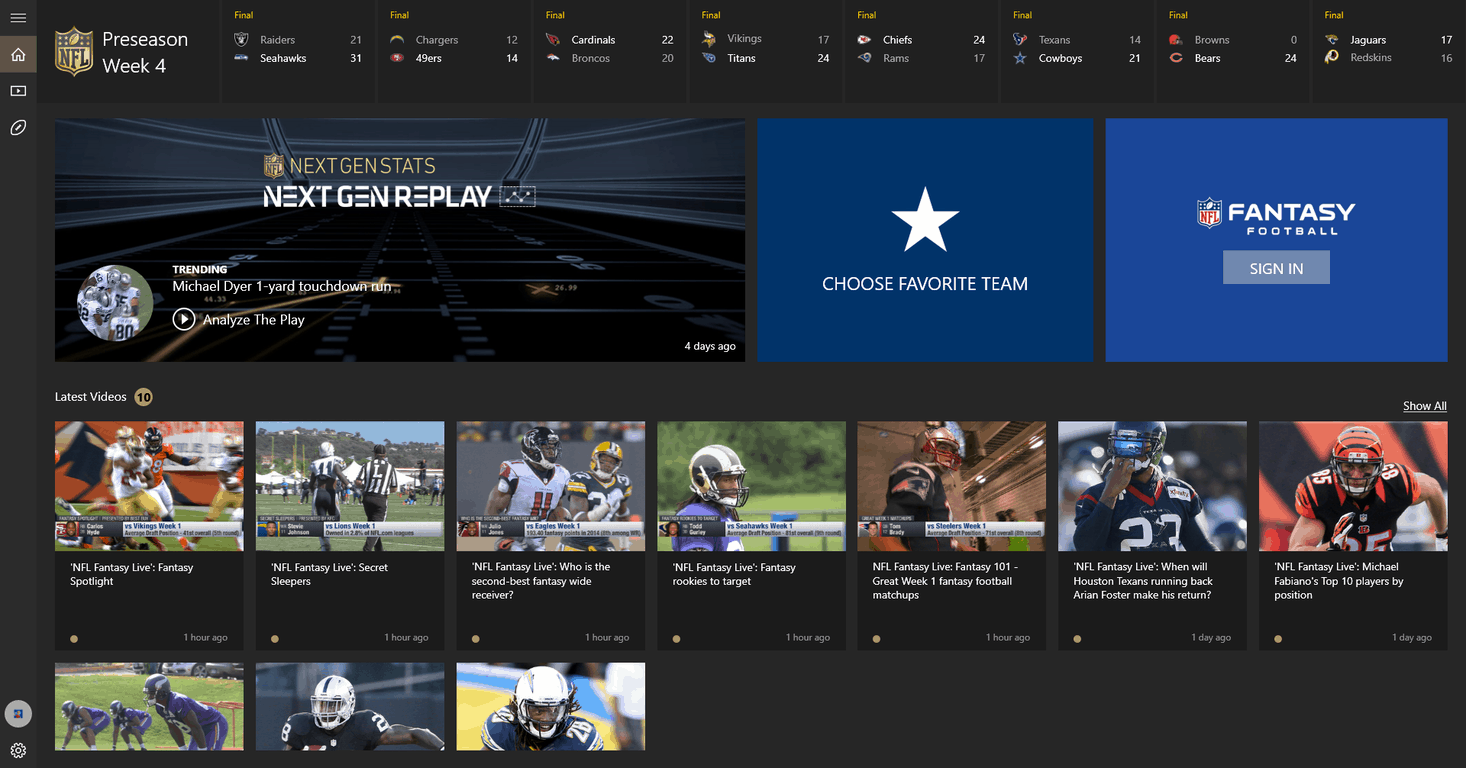Open the Next Gen Replay banner heading
Screen dimensions: 1466x768
pyautogui.click(x=377, y=196)
